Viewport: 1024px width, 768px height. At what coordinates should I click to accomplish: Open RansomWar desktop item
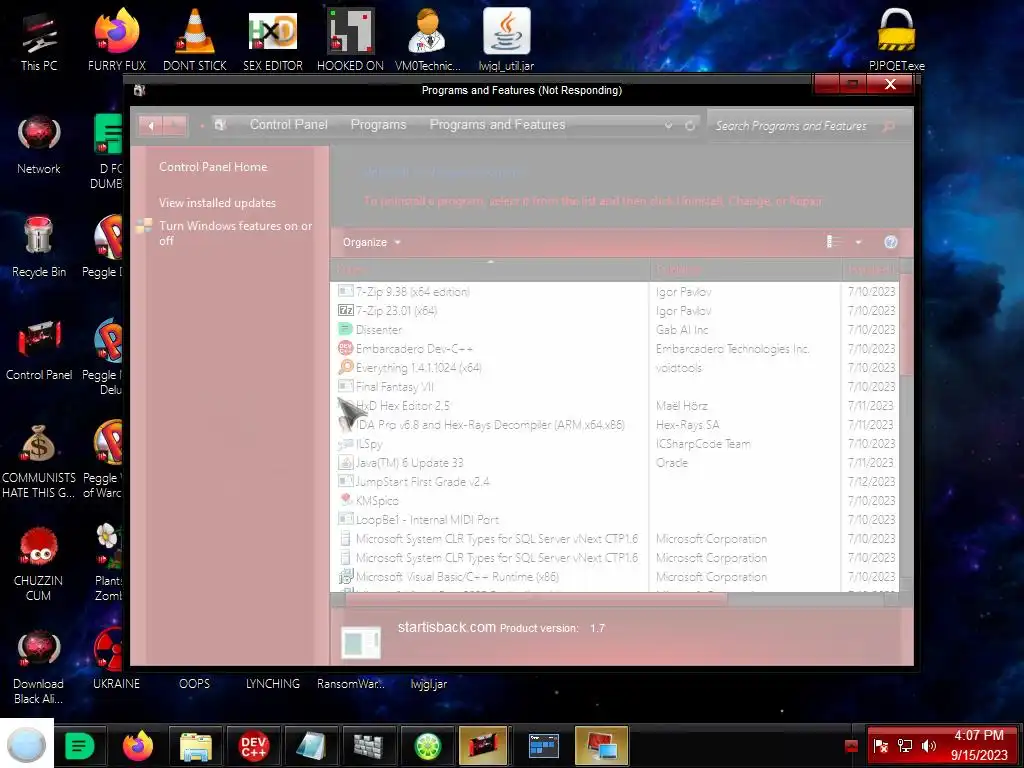coord(351,684)
